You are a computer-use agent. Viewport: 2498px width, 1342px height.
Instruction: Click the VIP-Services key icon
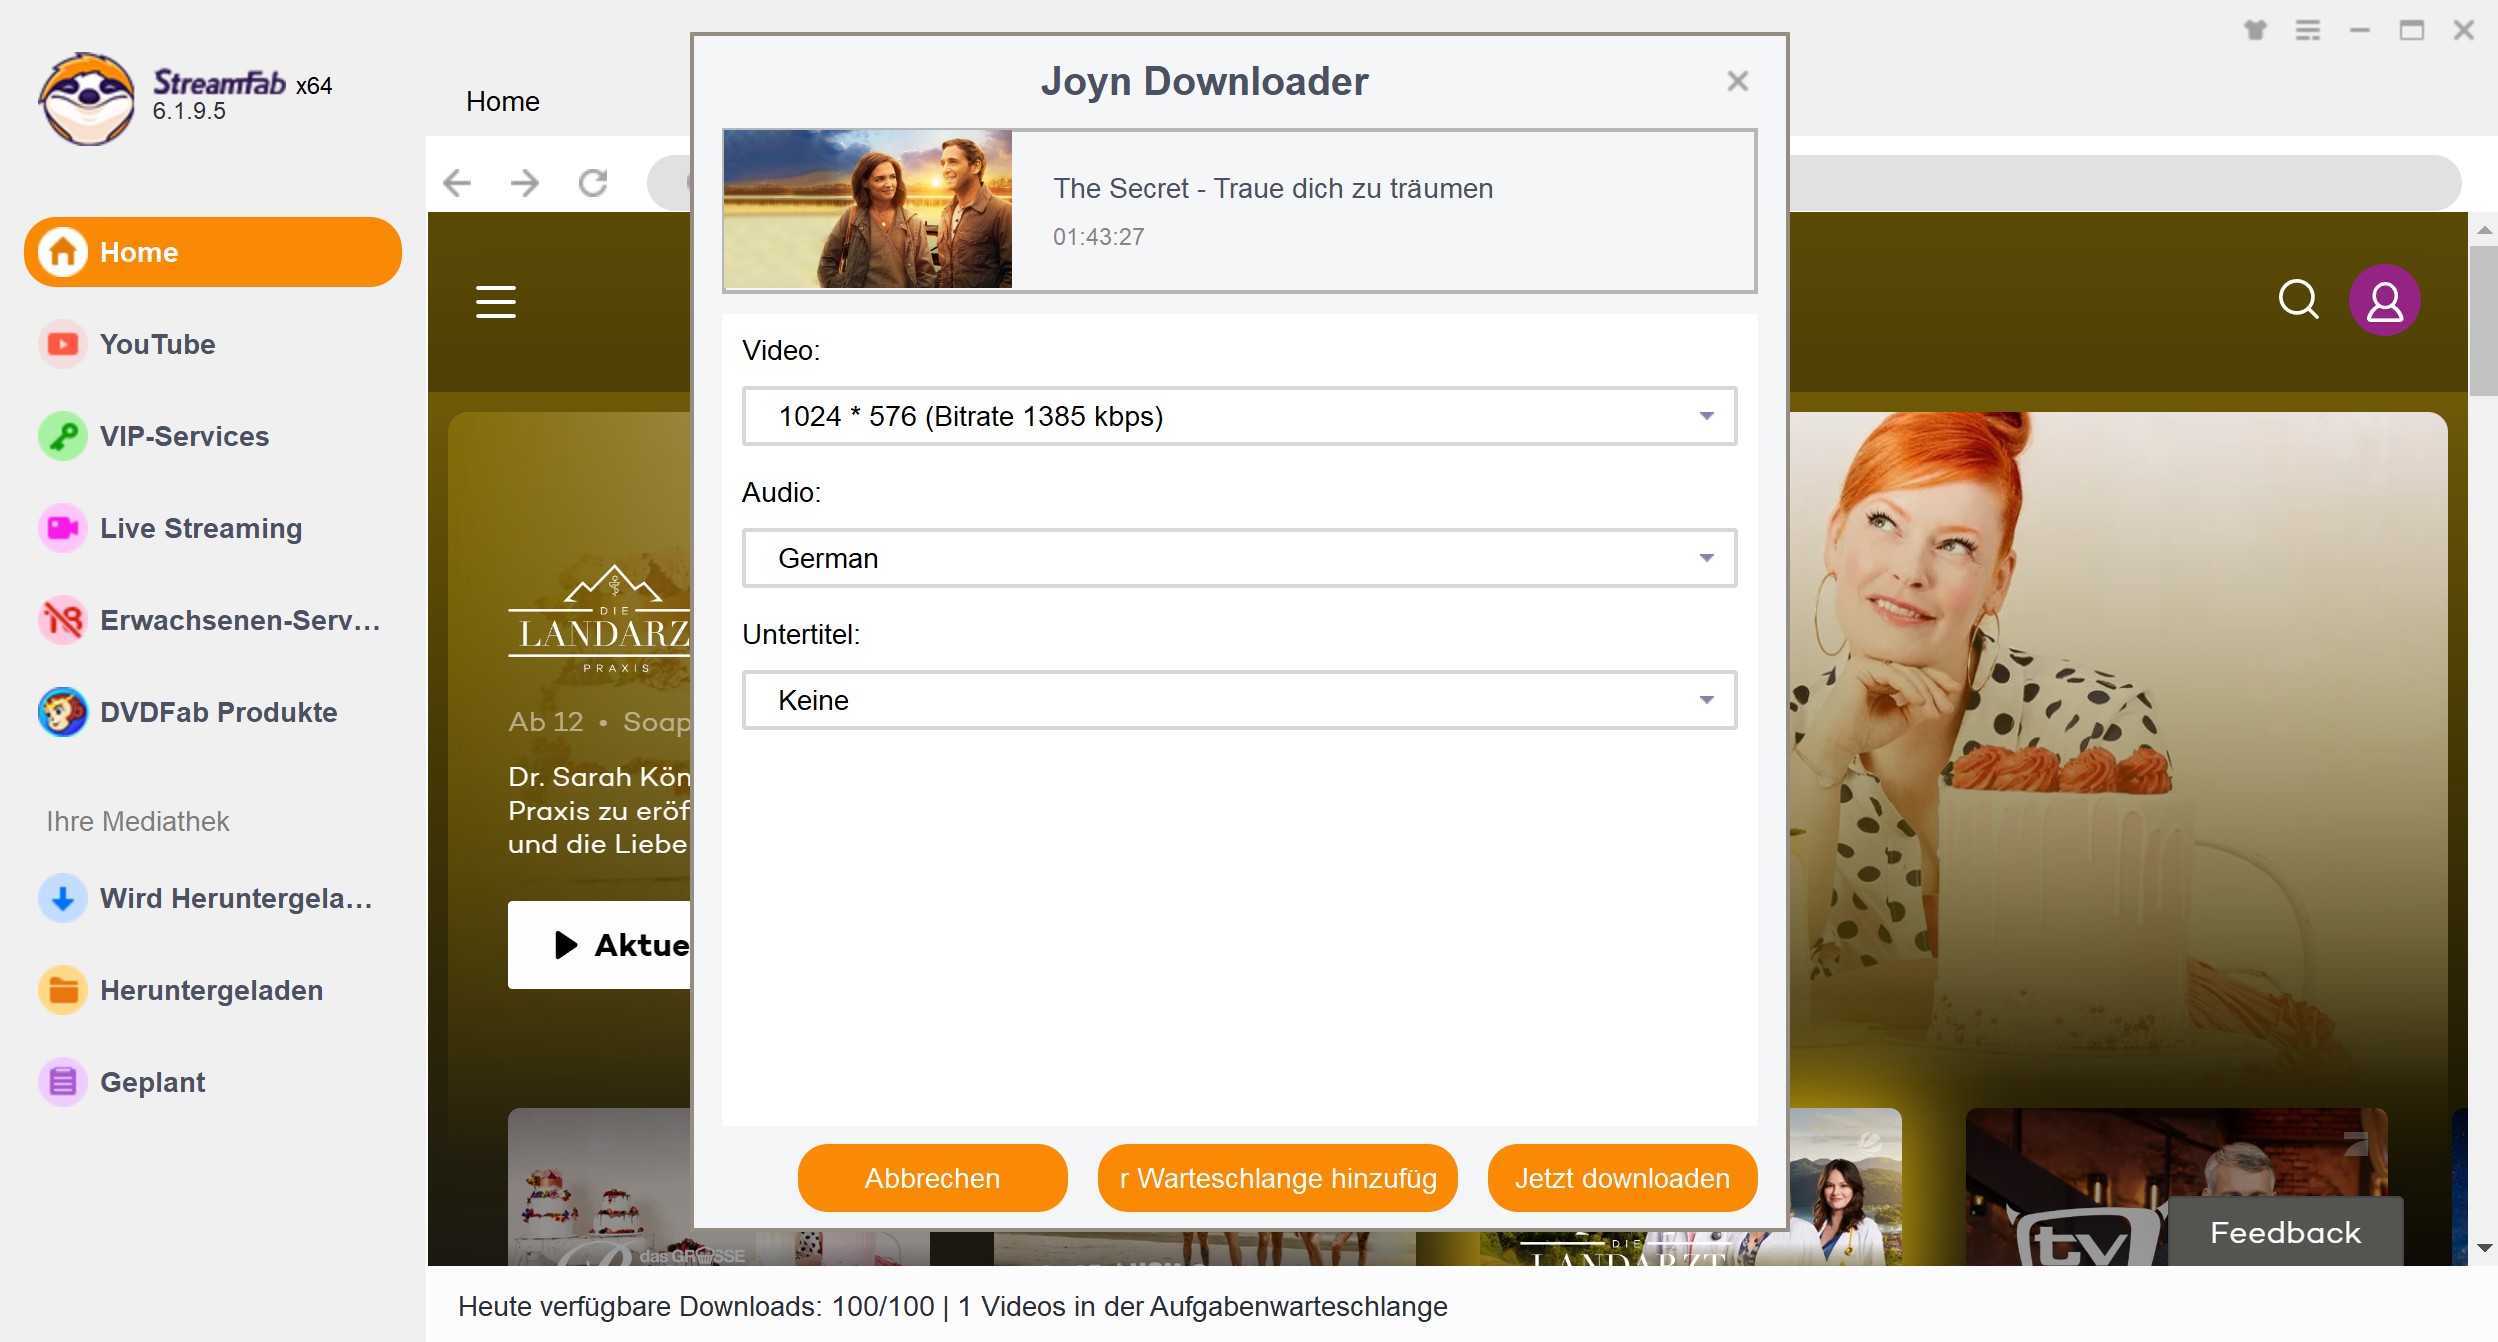(x=63, y=436)
